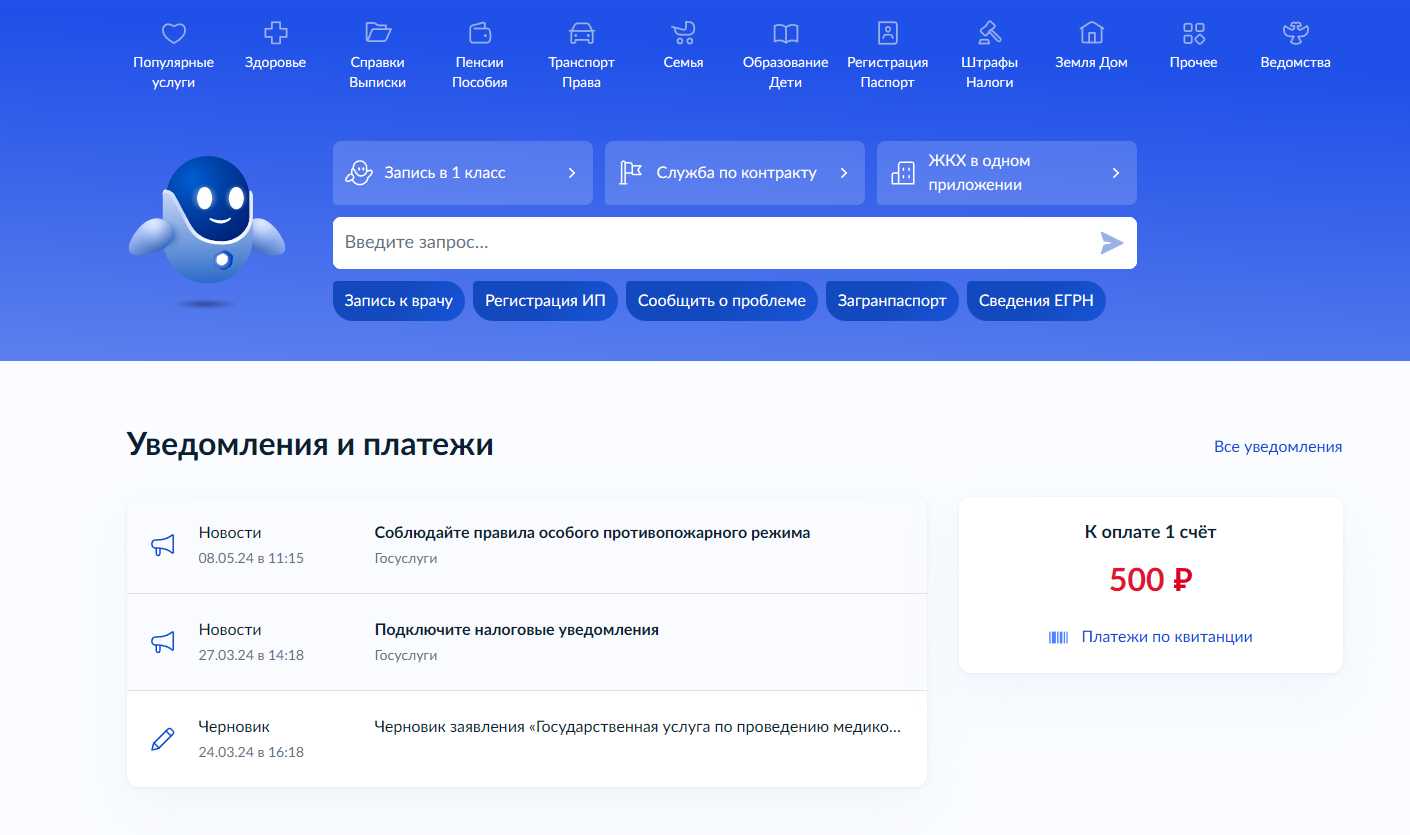Click the Уведомления и платежи heading
The height and width of the screenshot is (835, 1410).
tap(310, 445)
